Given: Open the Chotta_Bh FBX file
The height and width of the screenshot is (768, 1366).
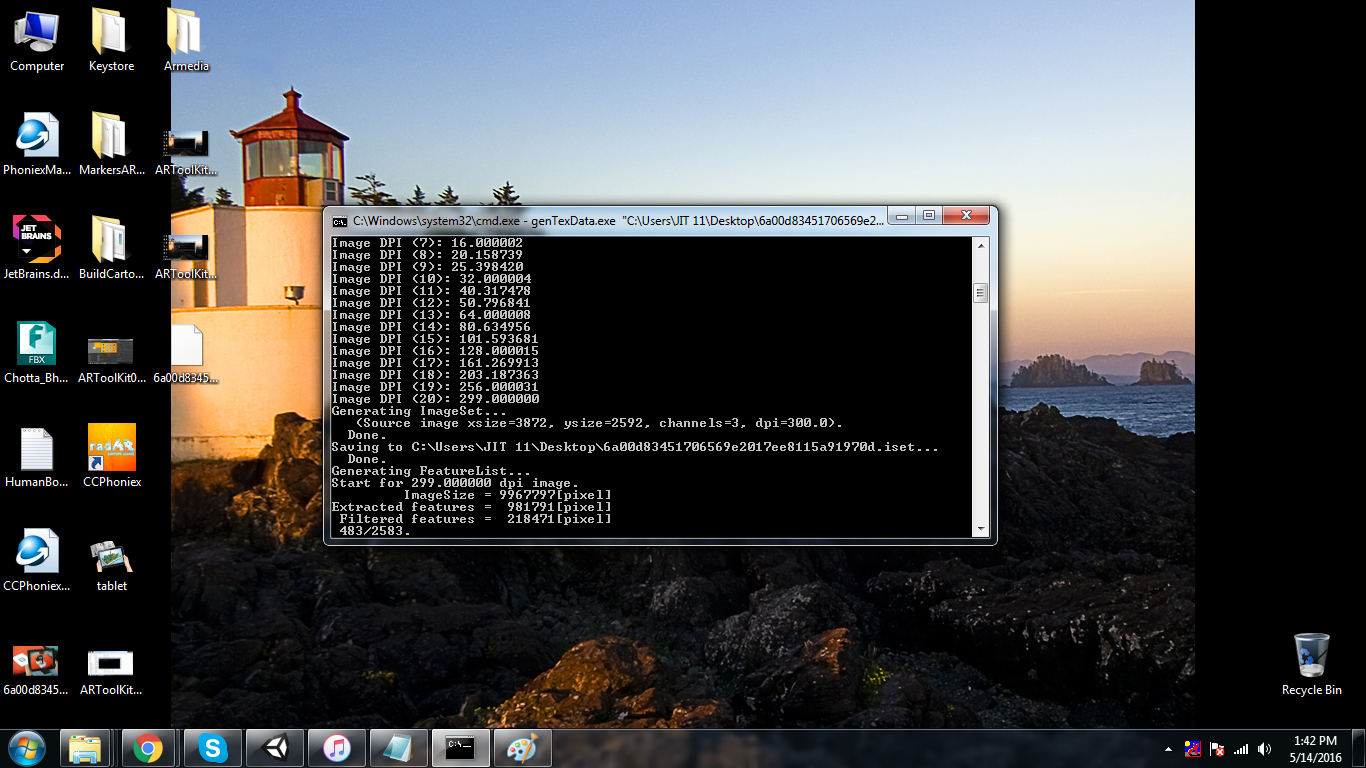Looking at the screenshot, I should click(37, 345).
